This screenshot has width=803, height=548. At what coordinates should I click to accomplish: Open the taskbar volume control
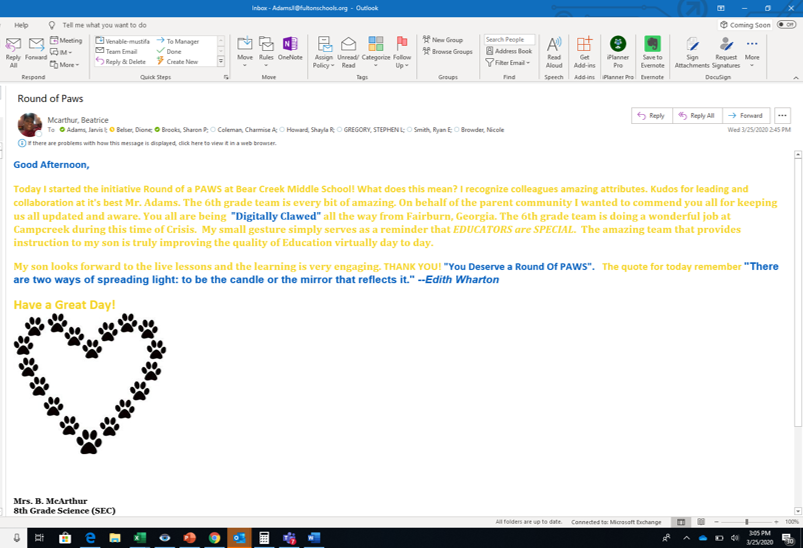click(x=735, y=538)
